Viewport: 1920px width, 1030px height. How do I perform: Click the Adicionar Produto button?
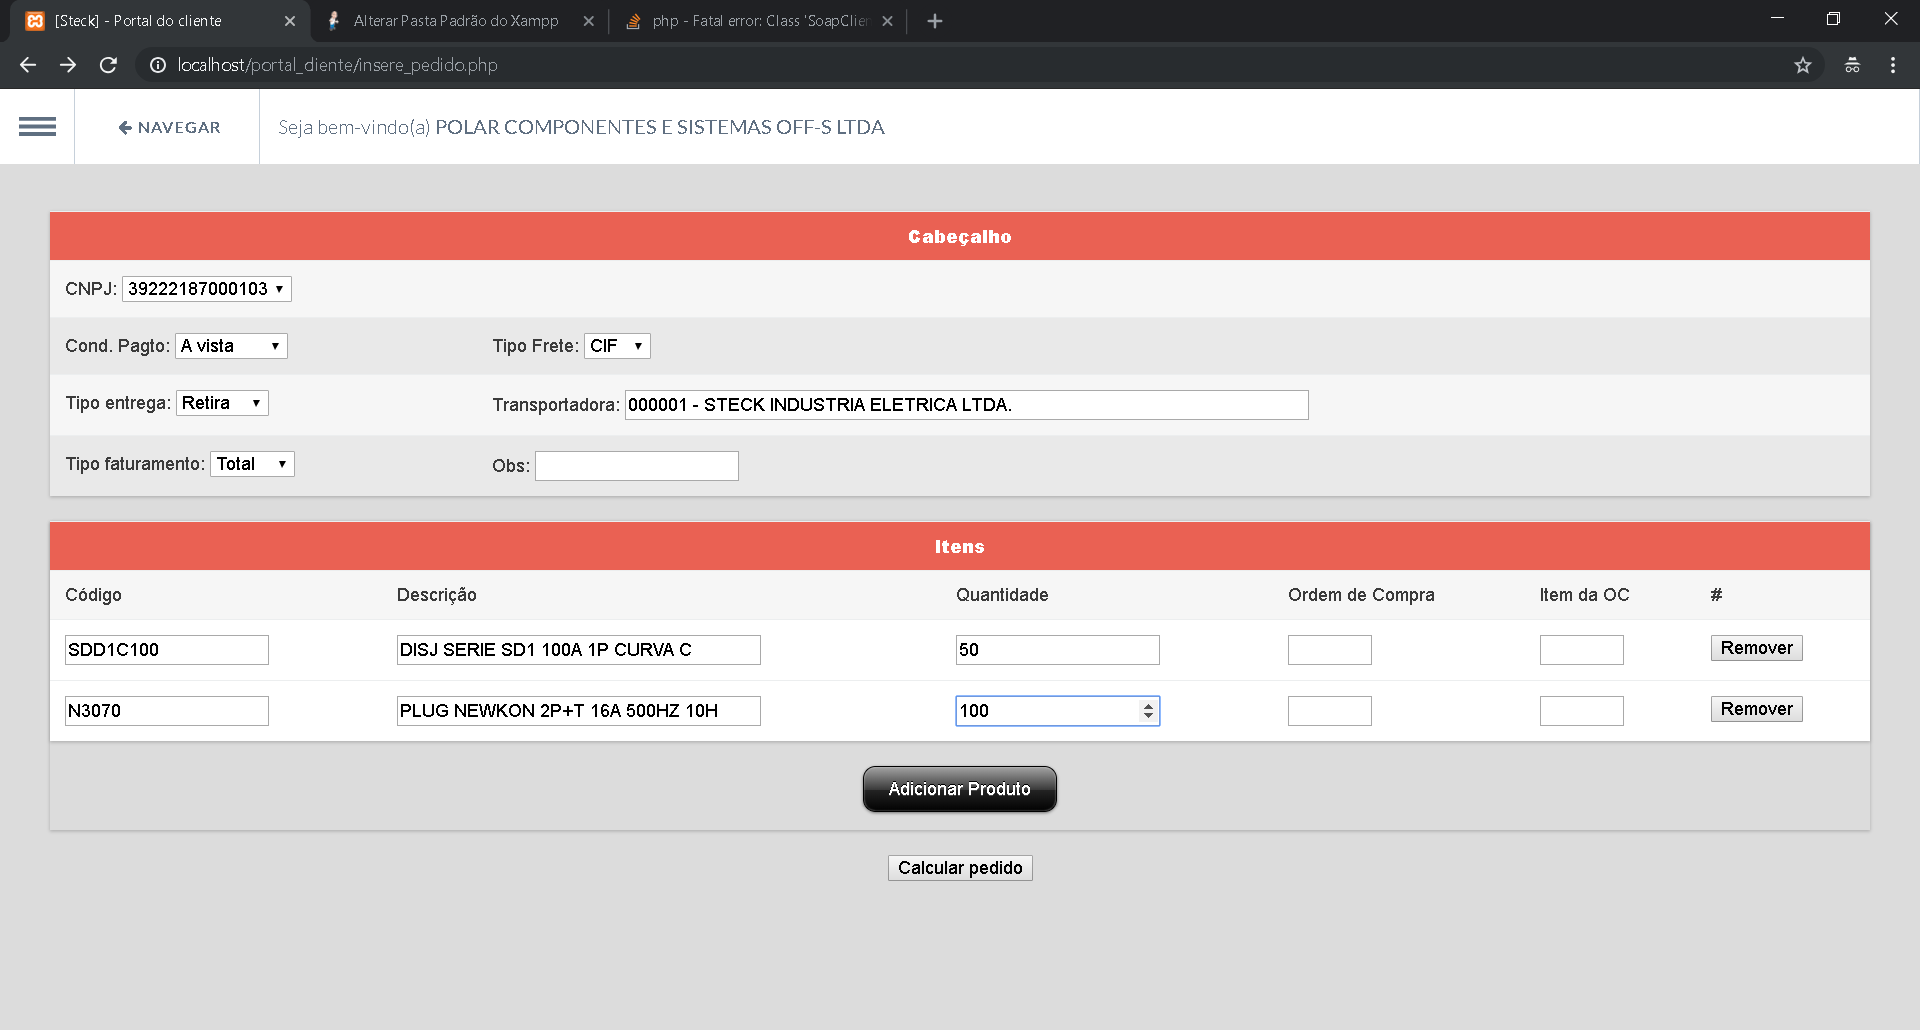959,789
